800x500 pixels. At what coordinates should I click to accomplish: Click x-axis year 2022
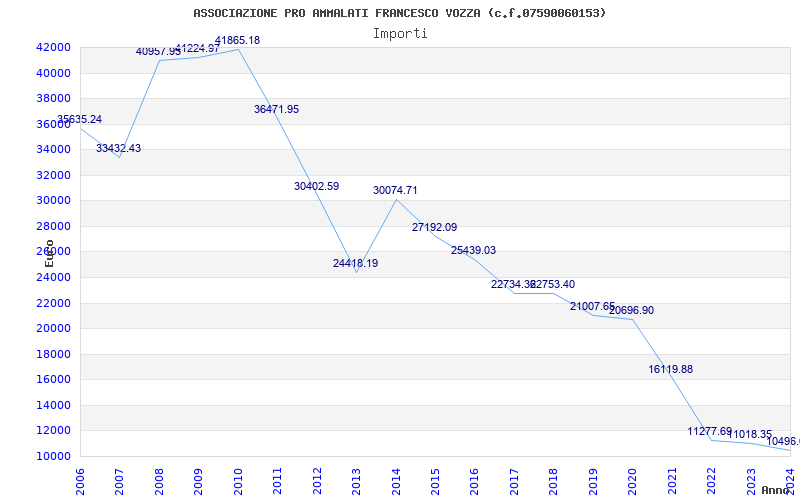click(x=711, y=482)
